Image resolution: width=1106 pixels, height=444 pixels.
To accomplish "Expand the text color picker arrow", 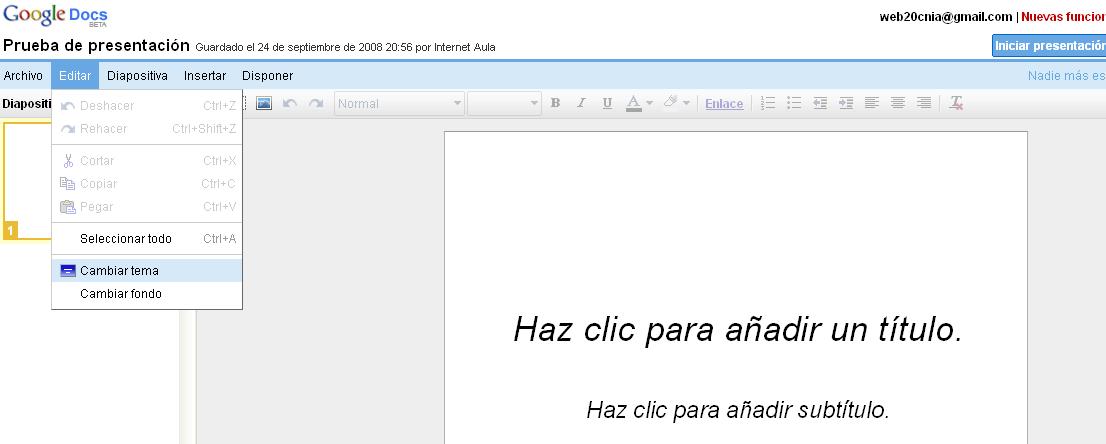I will click(649, 103).
